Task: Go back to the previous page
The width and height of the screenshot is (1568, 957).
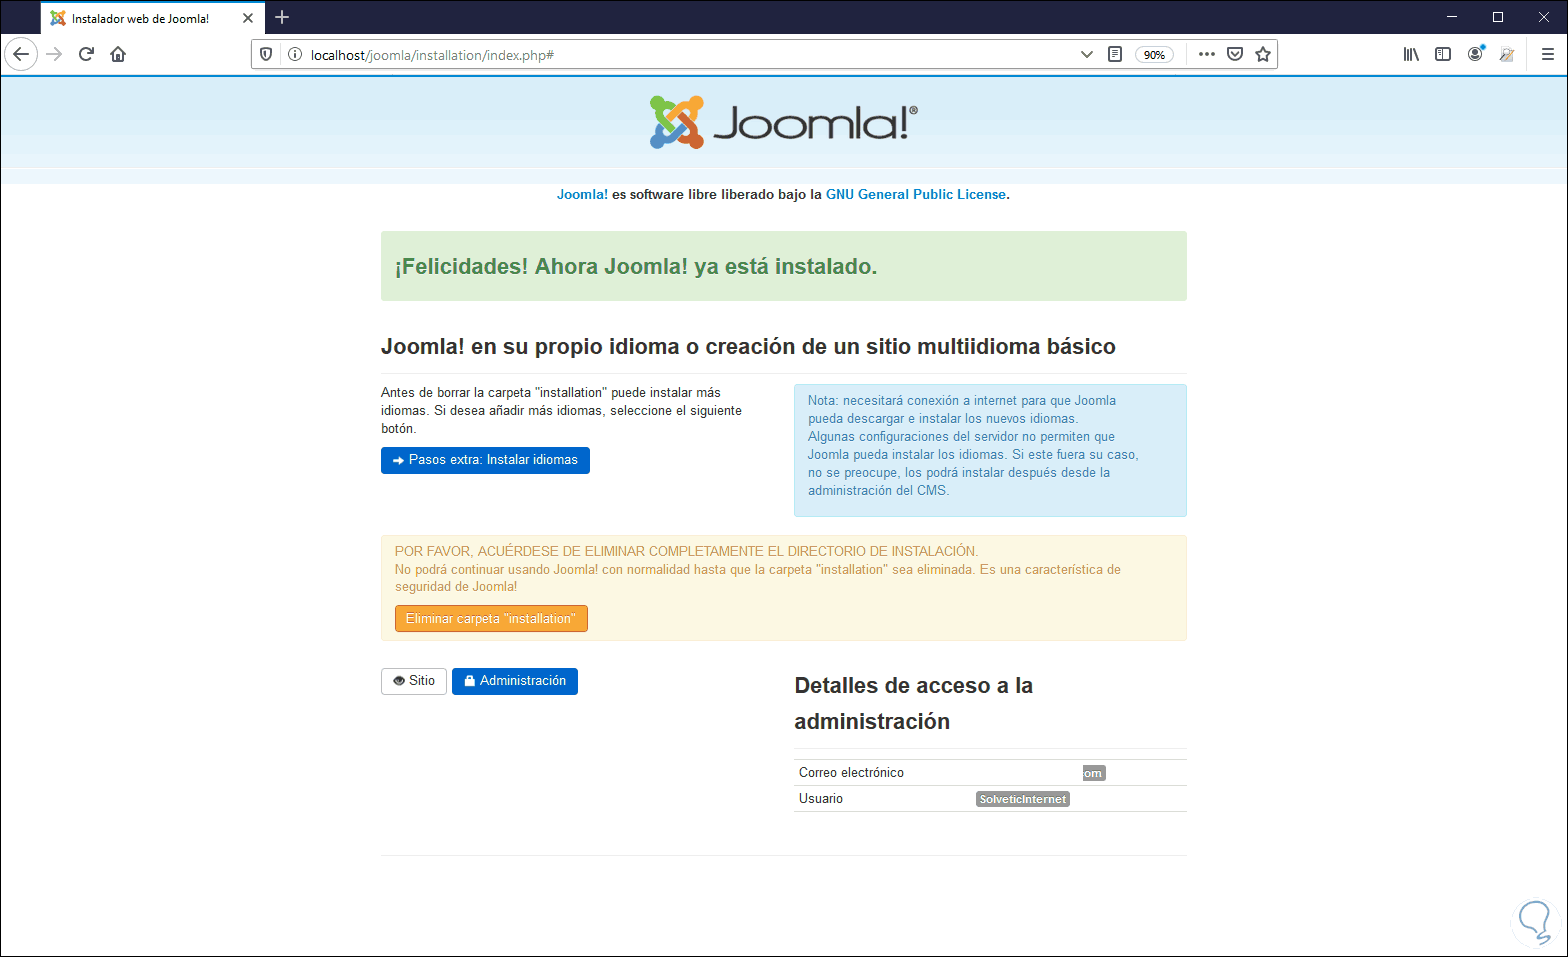Action: pyautogui.click(x=21, y=54)
